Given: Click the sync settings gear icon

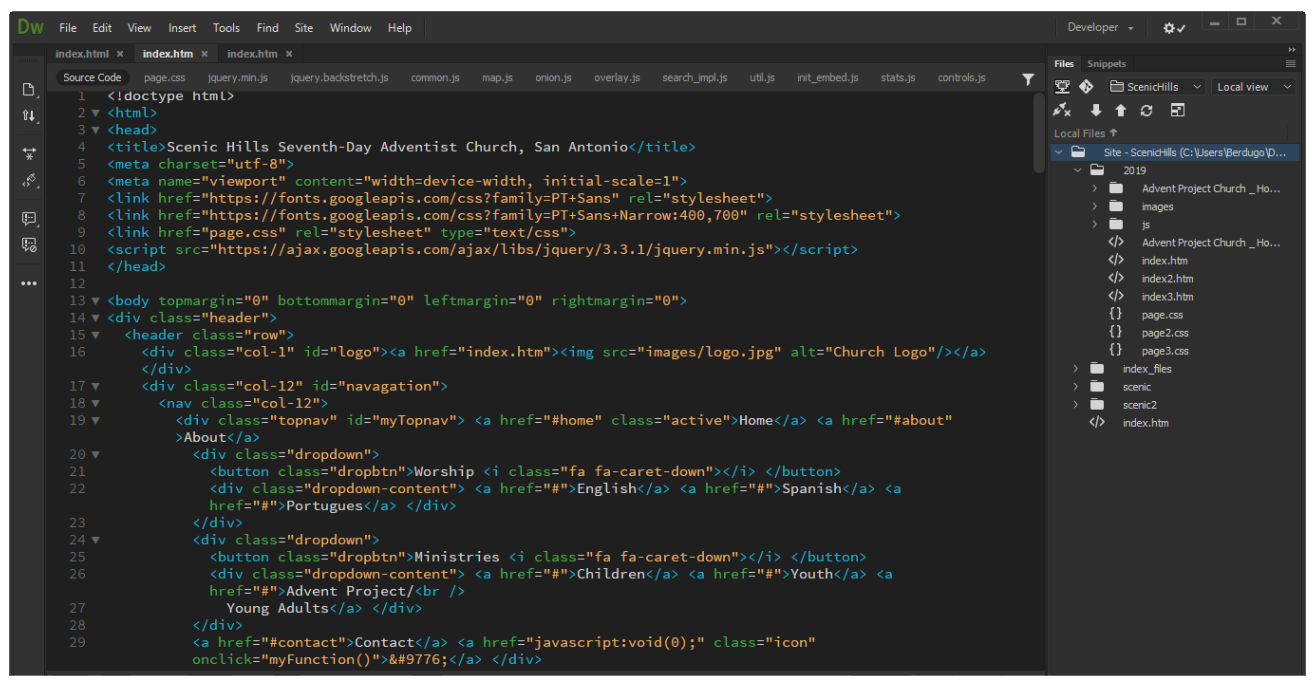Looking at the screenshot, I should (x=1174, y=28).
